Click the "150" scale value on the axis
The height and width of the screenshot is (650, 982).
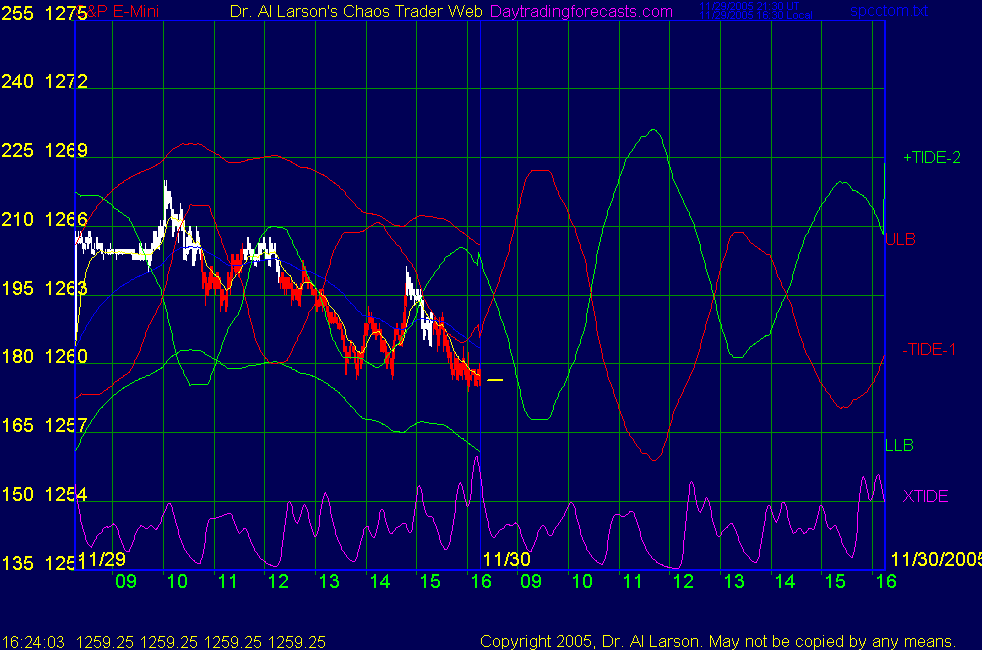click(x=18, y=494)
